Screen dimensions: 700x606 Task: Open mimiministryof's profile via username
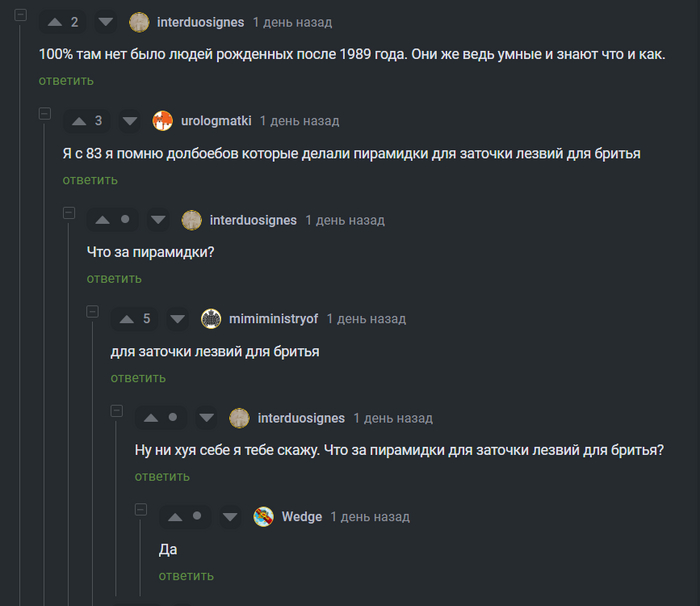pos(273,319)
